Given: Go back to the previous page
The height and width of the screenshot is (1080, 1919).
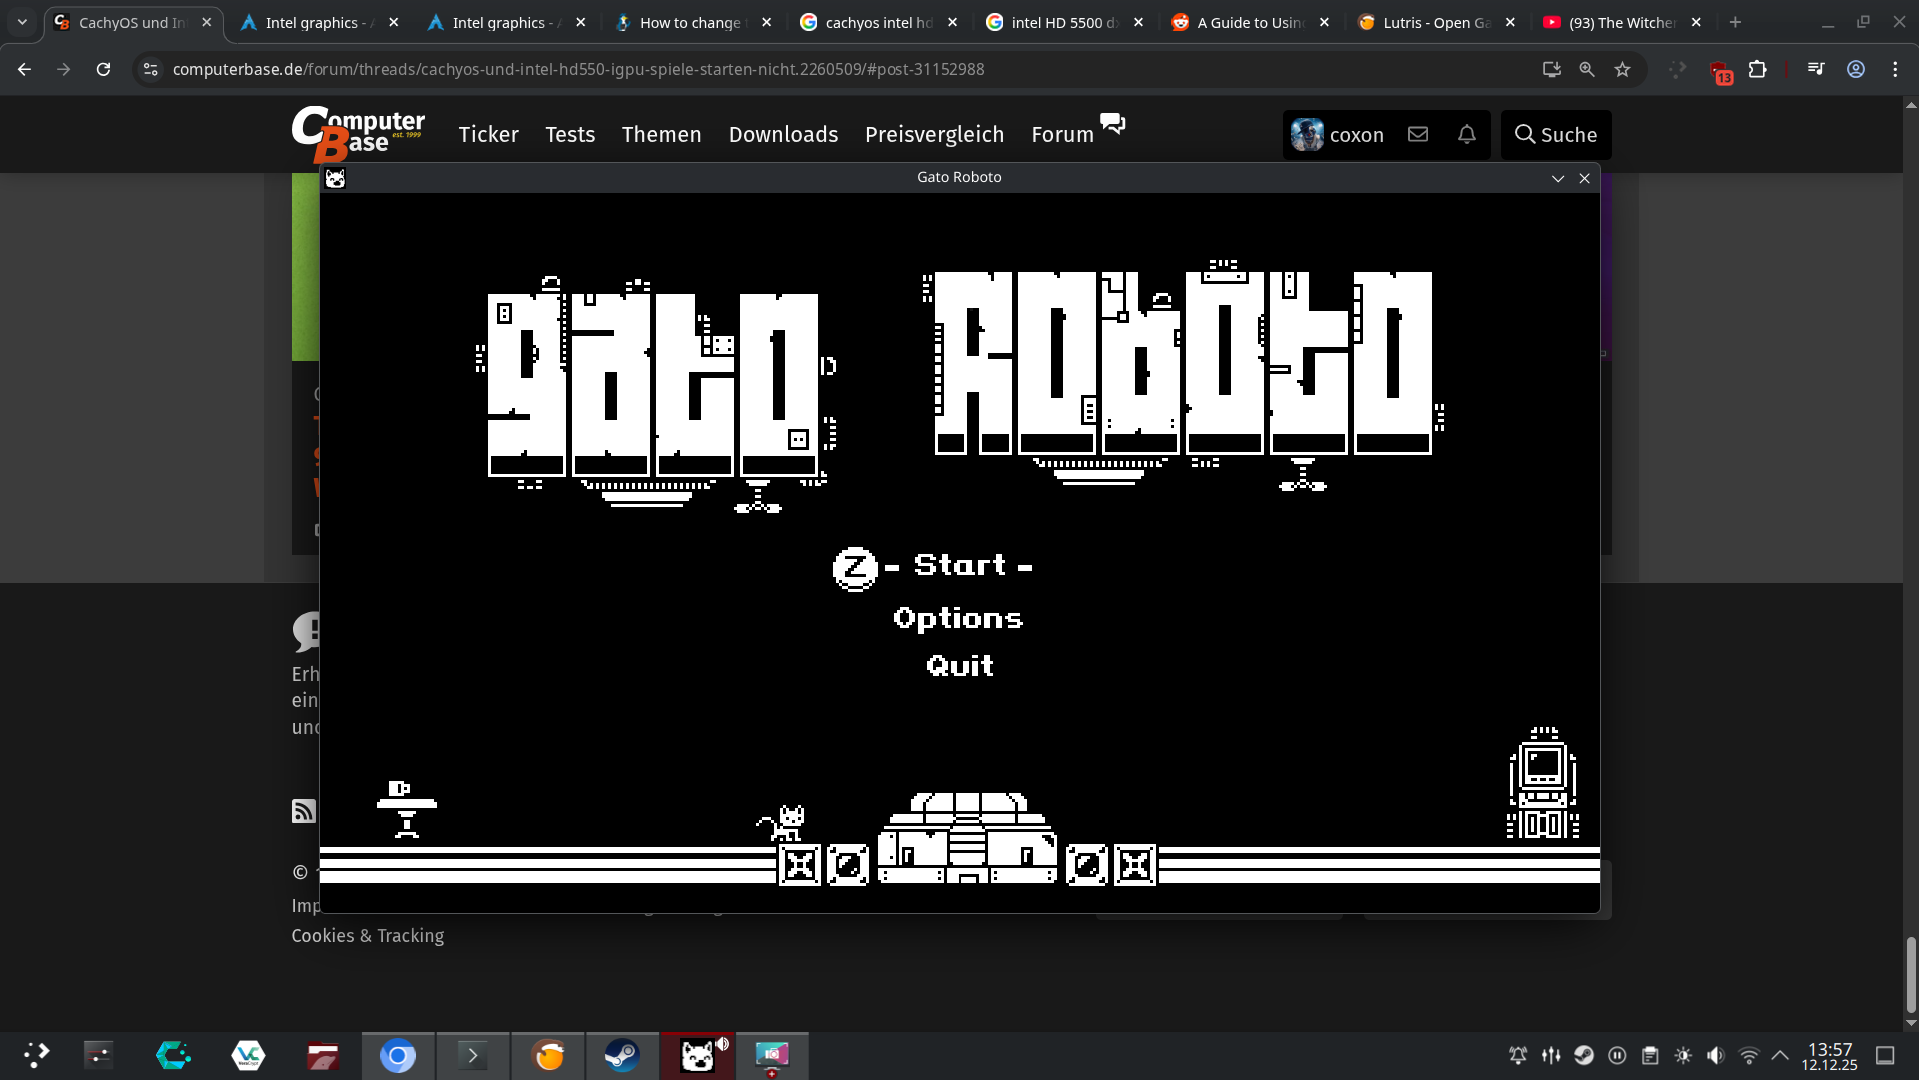Looking at the screenshot, I should pos(25,69).
